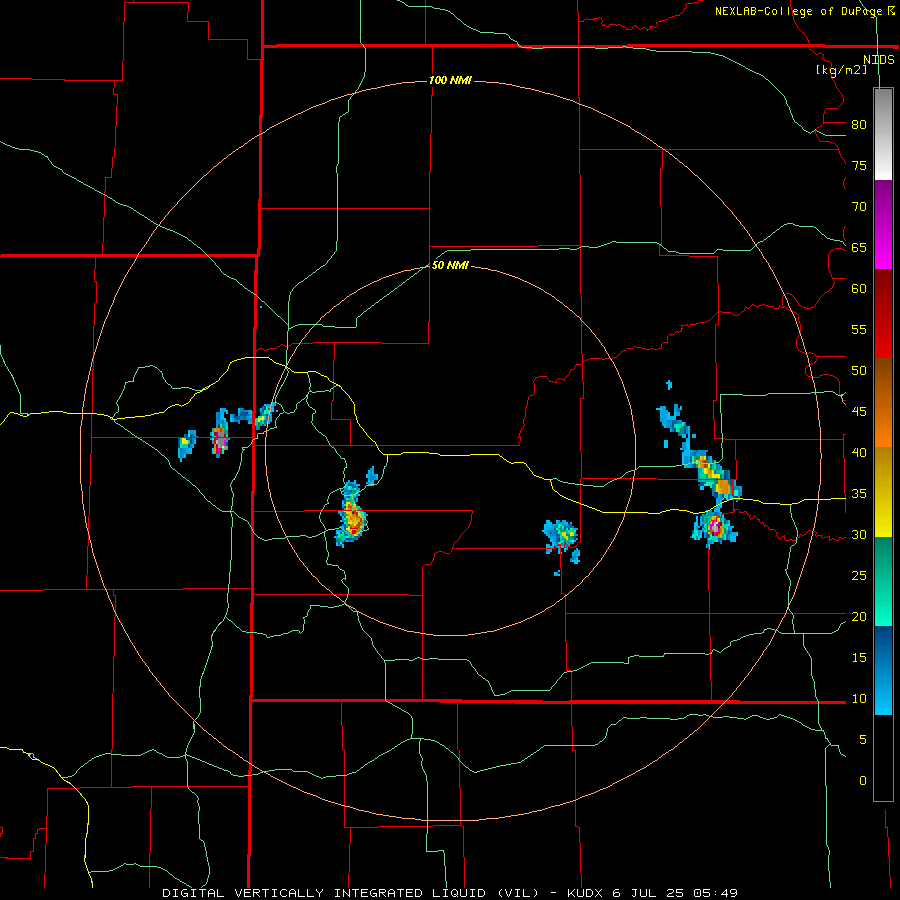Click the scale value 45
The height and width of the screenshot is (900, 900).
pos(859,412)
